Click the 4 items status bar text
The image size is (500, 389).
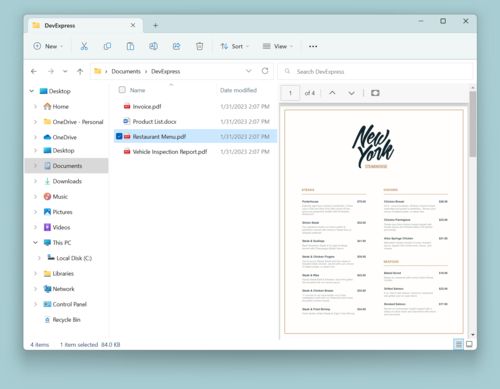40,345
